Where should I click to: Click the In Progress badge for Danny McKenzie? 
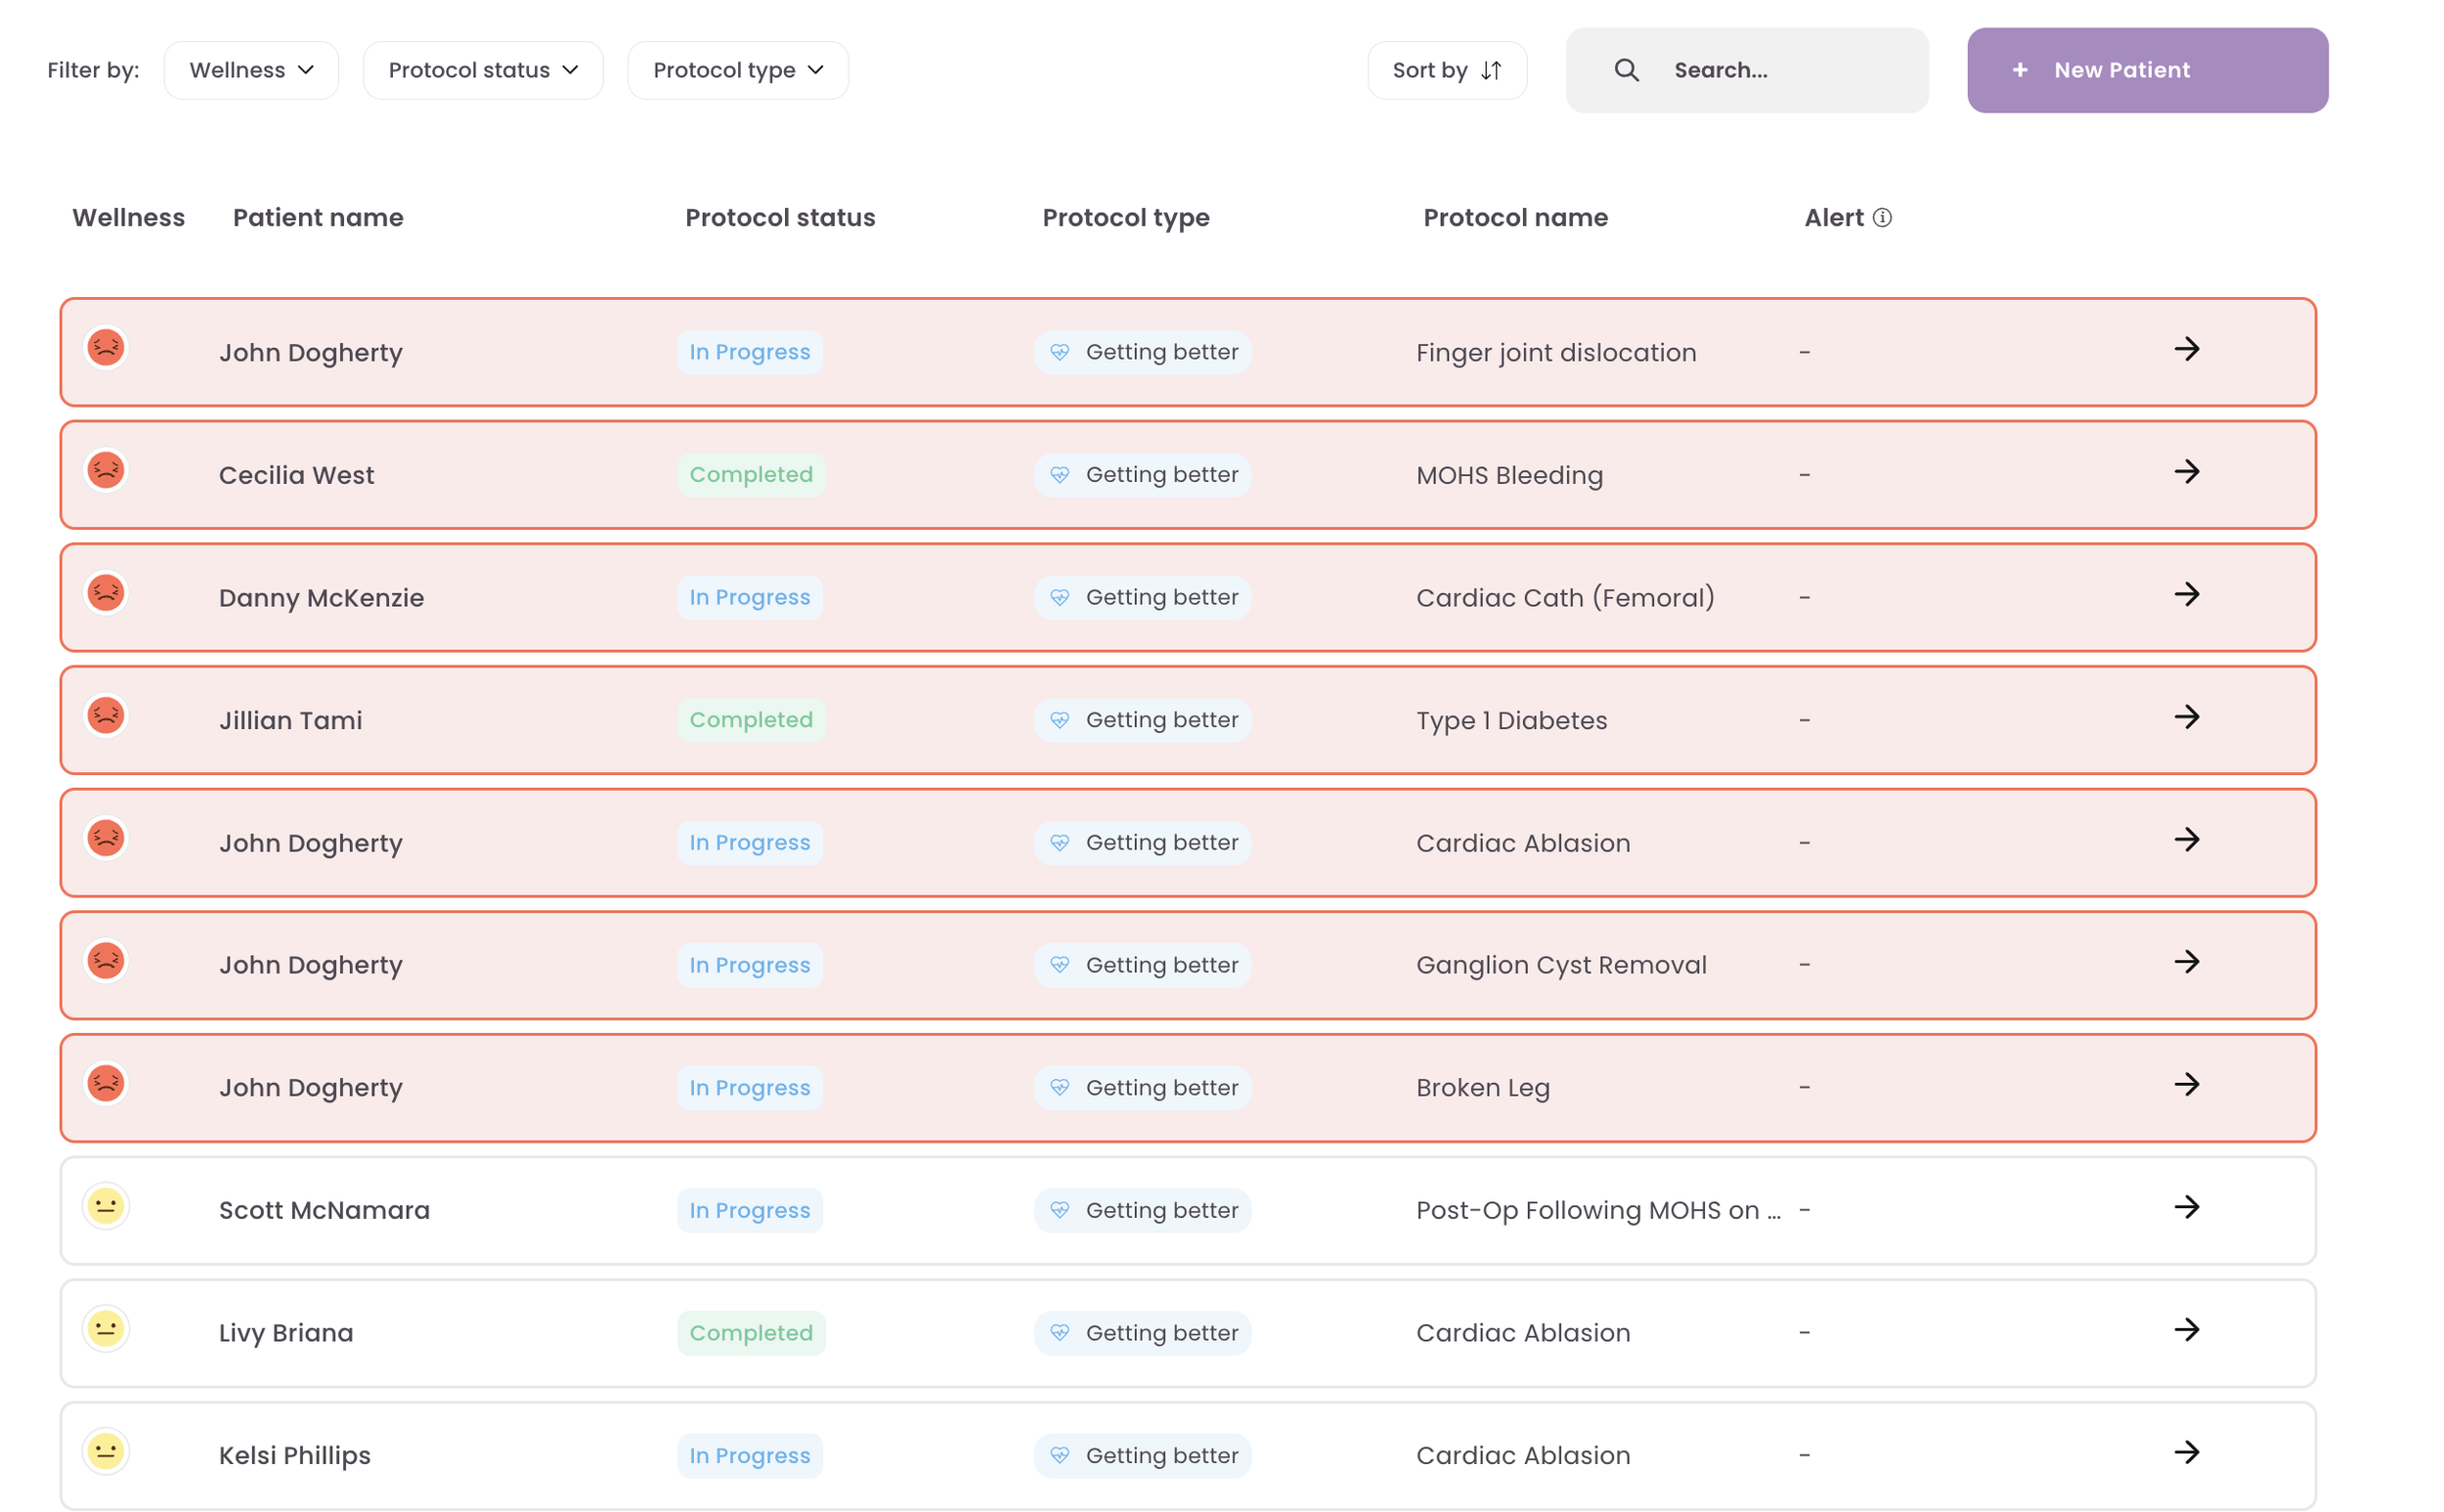click(x=749, y=598)
